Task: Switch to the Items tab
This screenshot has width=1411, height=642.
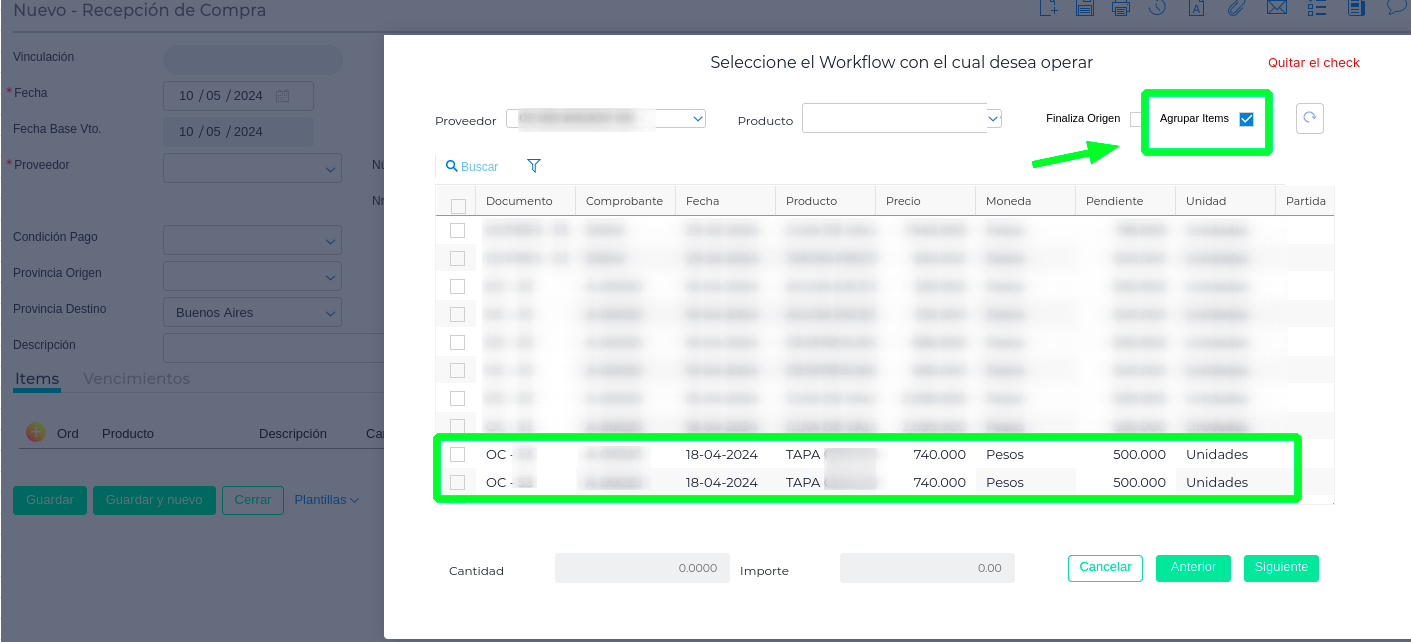Action: click(37, 379)
